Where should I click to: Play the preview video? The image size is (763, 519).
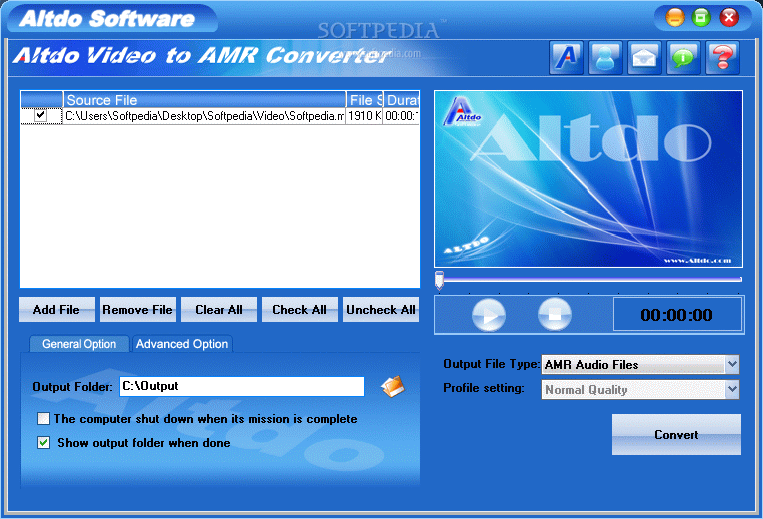(489, 315)
